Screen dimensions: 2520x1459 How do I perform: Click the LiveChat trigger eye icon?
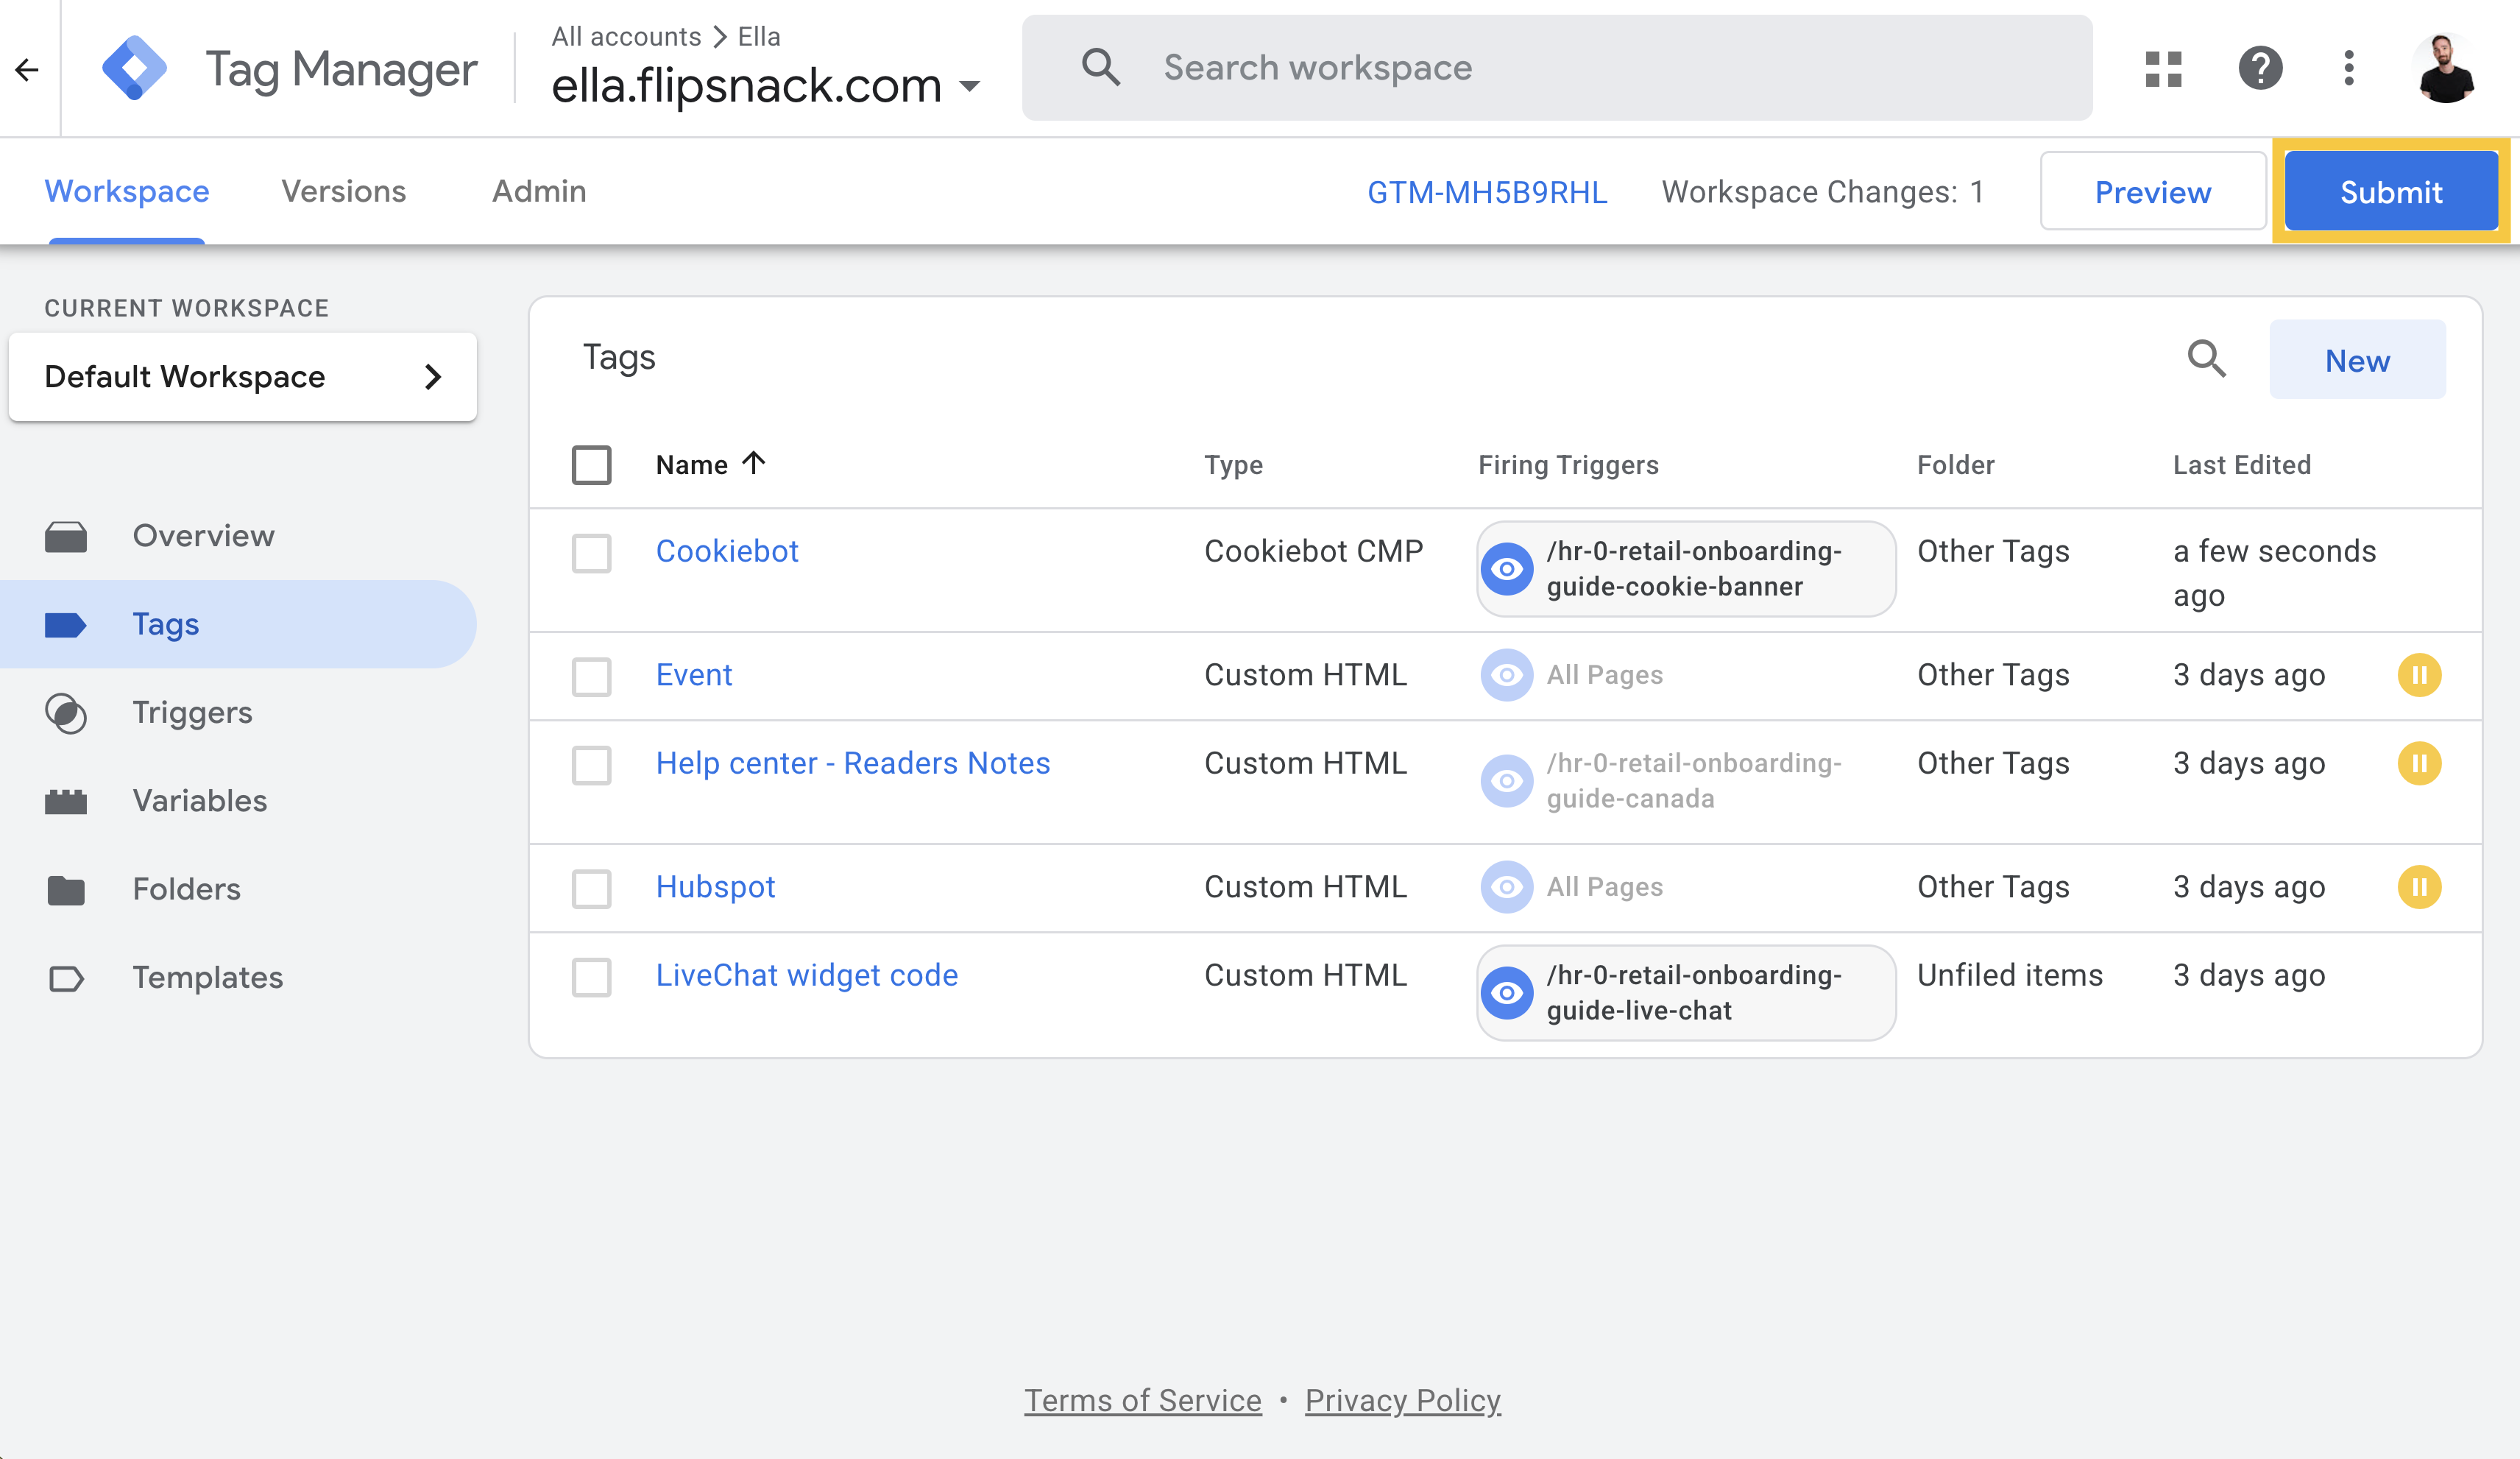click(x=1507, y=993)
